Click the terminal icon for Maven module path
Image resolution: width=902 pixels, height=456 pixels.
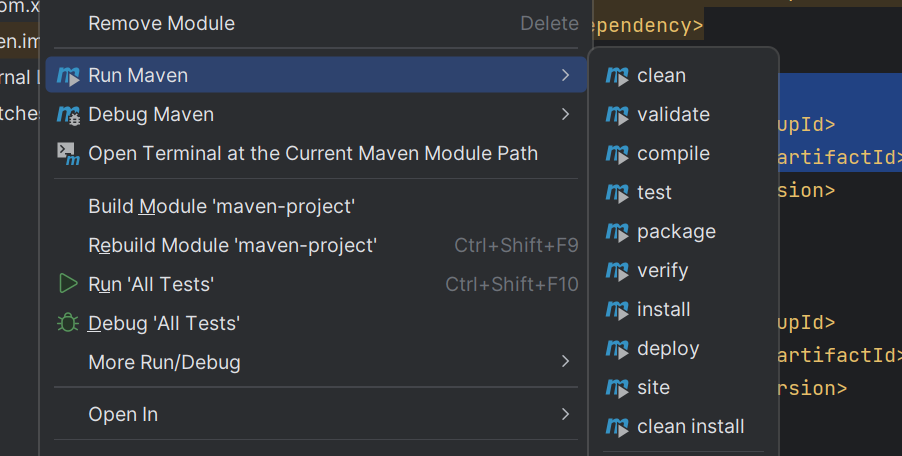[x=68, y=154]
